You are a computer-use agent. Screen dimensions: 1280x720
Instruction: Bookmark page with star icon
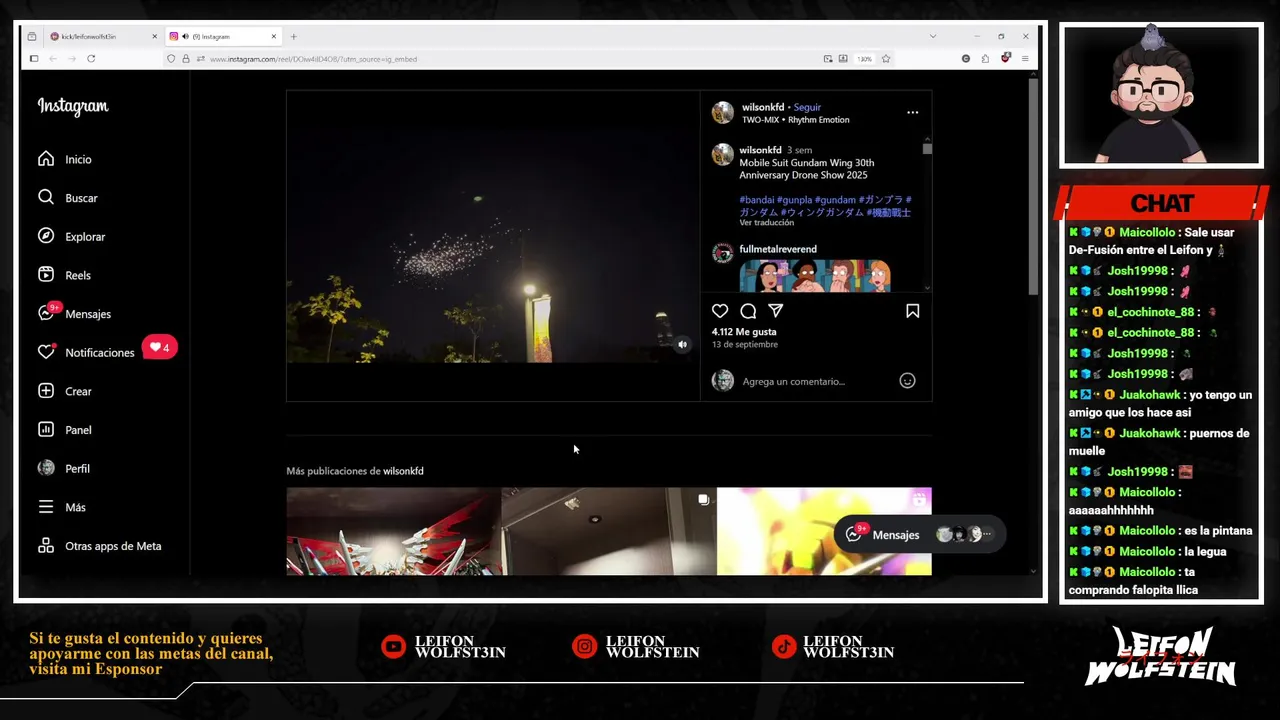886,59
